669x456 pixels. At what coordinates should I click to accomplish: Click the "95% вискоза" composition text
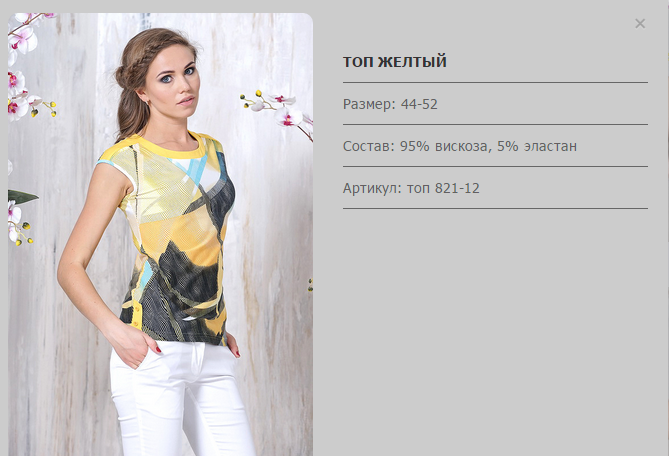(445, 146)
